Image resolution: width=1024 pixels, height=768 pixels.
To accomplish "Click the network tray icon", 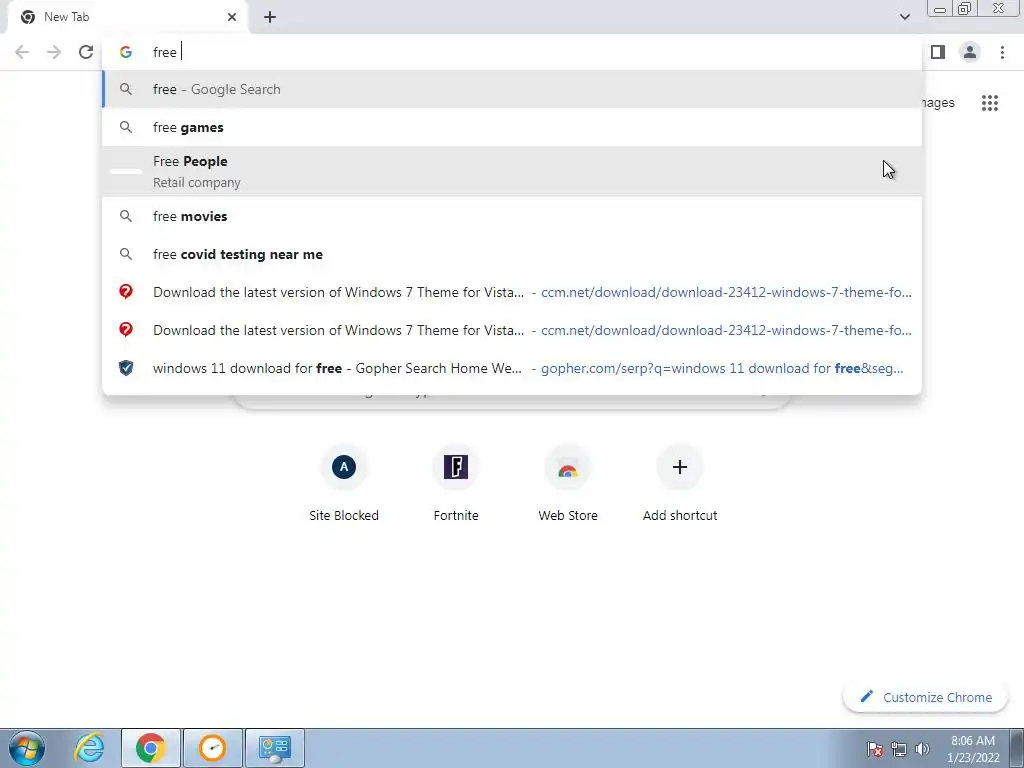I will [x=899, y=749].
